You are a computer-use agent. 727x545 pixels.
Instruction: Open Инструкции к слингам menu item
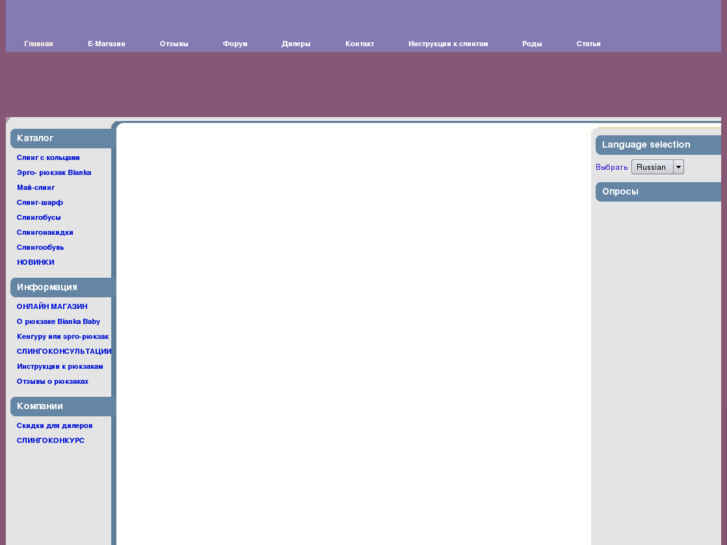point(448,44)
